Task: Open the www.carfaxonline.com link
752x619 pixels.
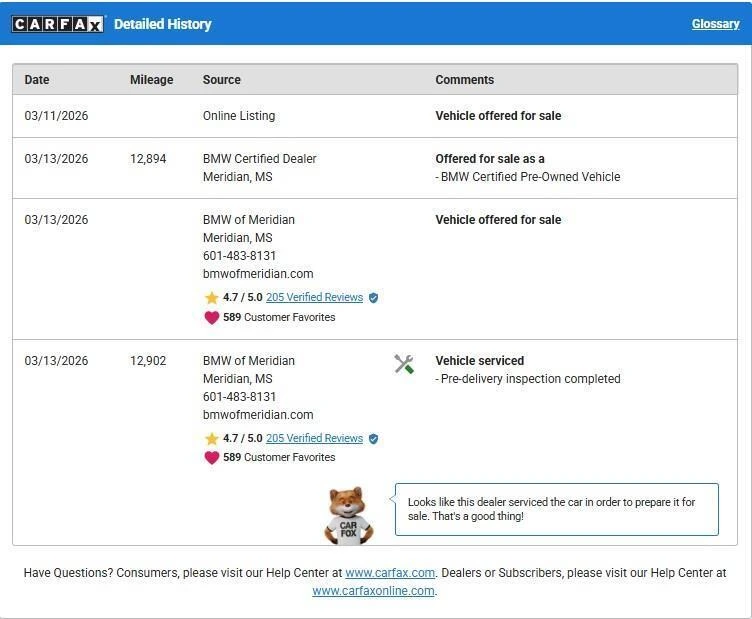Action: pos(373,591)
